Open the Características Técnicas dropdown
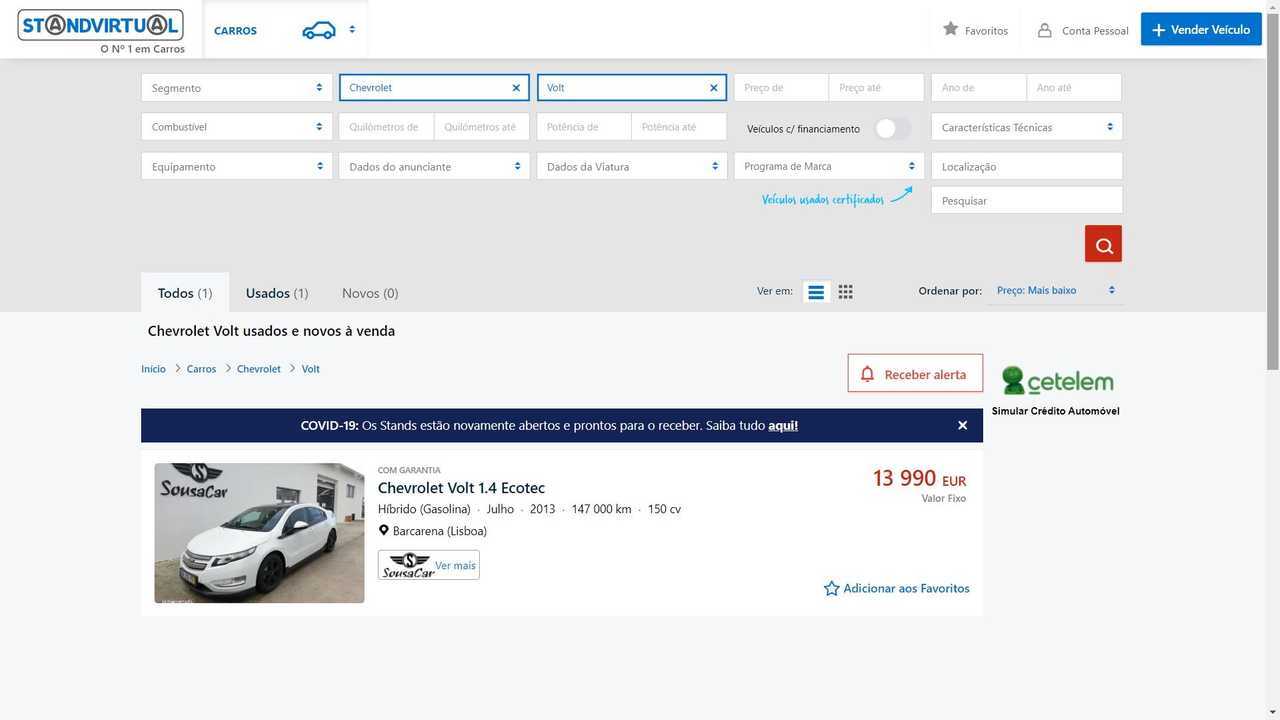 click(x=1027, y=127)
